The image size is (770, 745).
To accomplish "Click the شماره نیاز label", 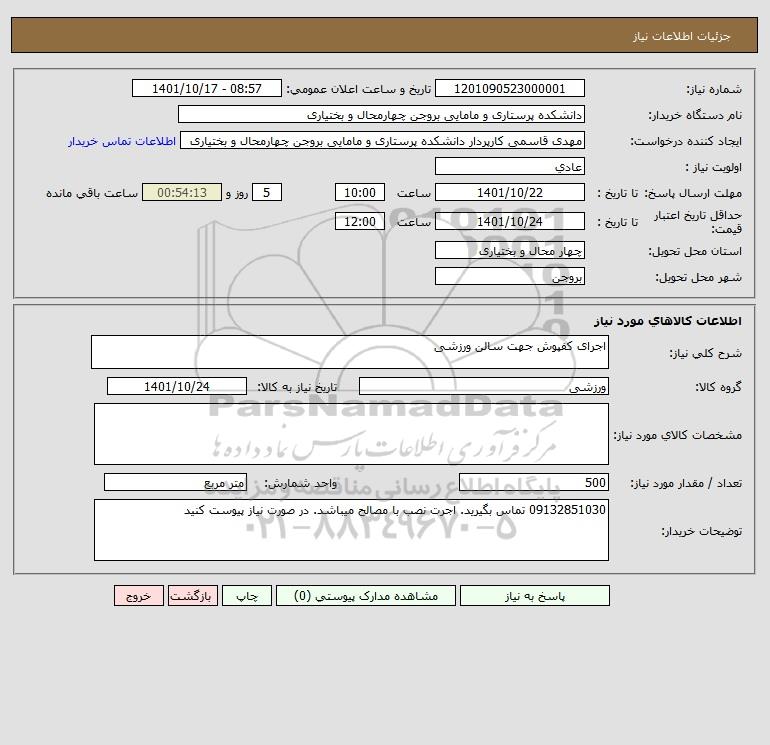I will pyautogui.click(x=714, y=89).
